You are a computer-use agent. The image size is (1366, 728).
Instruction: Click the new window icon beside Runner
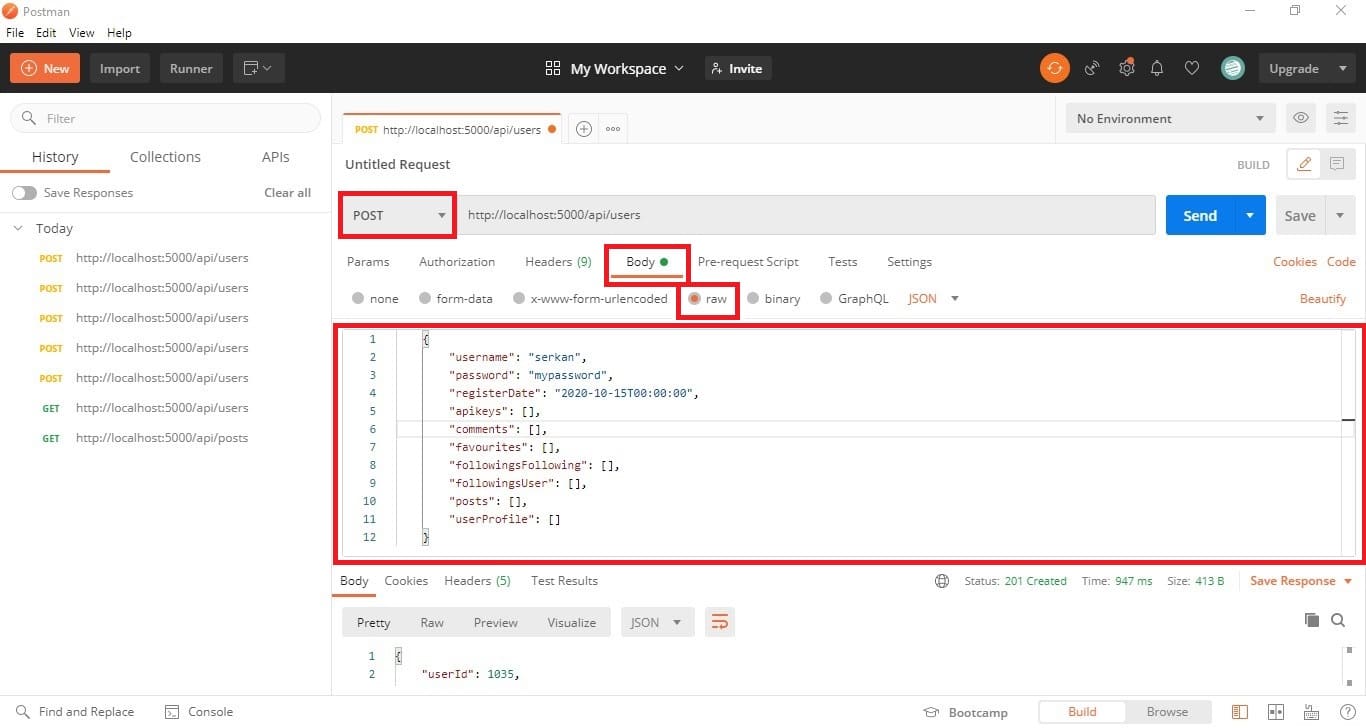(258, 68)
